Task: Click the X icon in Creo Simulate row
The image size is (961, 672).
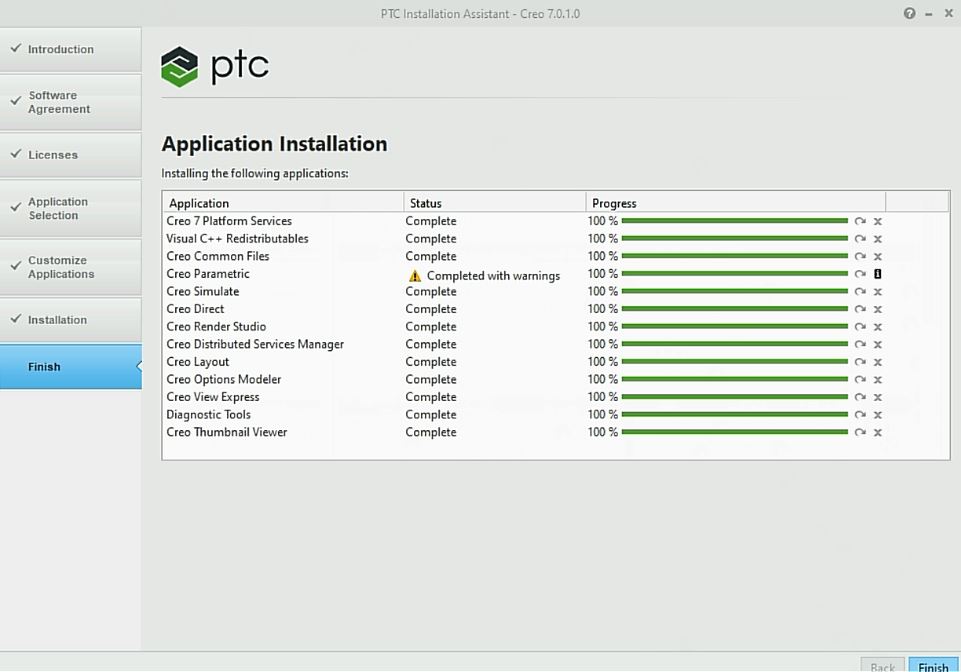Action: (878, 292)
